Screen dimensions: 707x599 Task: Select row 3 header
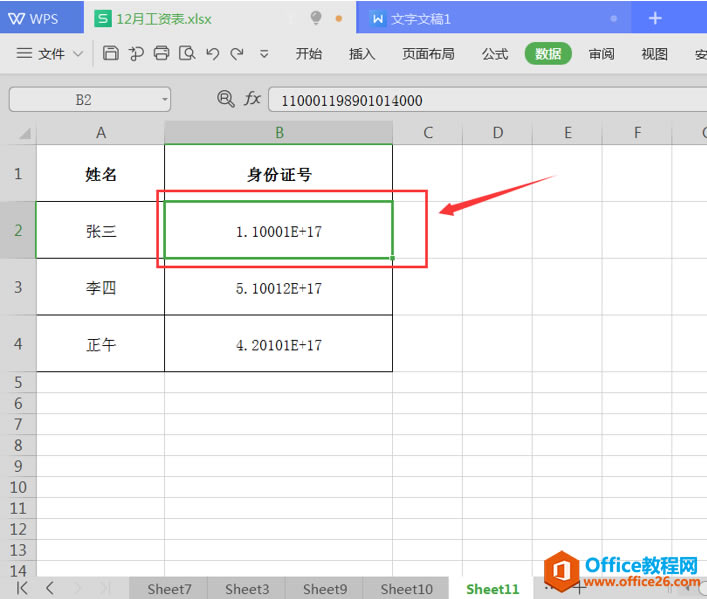(18, 287)
